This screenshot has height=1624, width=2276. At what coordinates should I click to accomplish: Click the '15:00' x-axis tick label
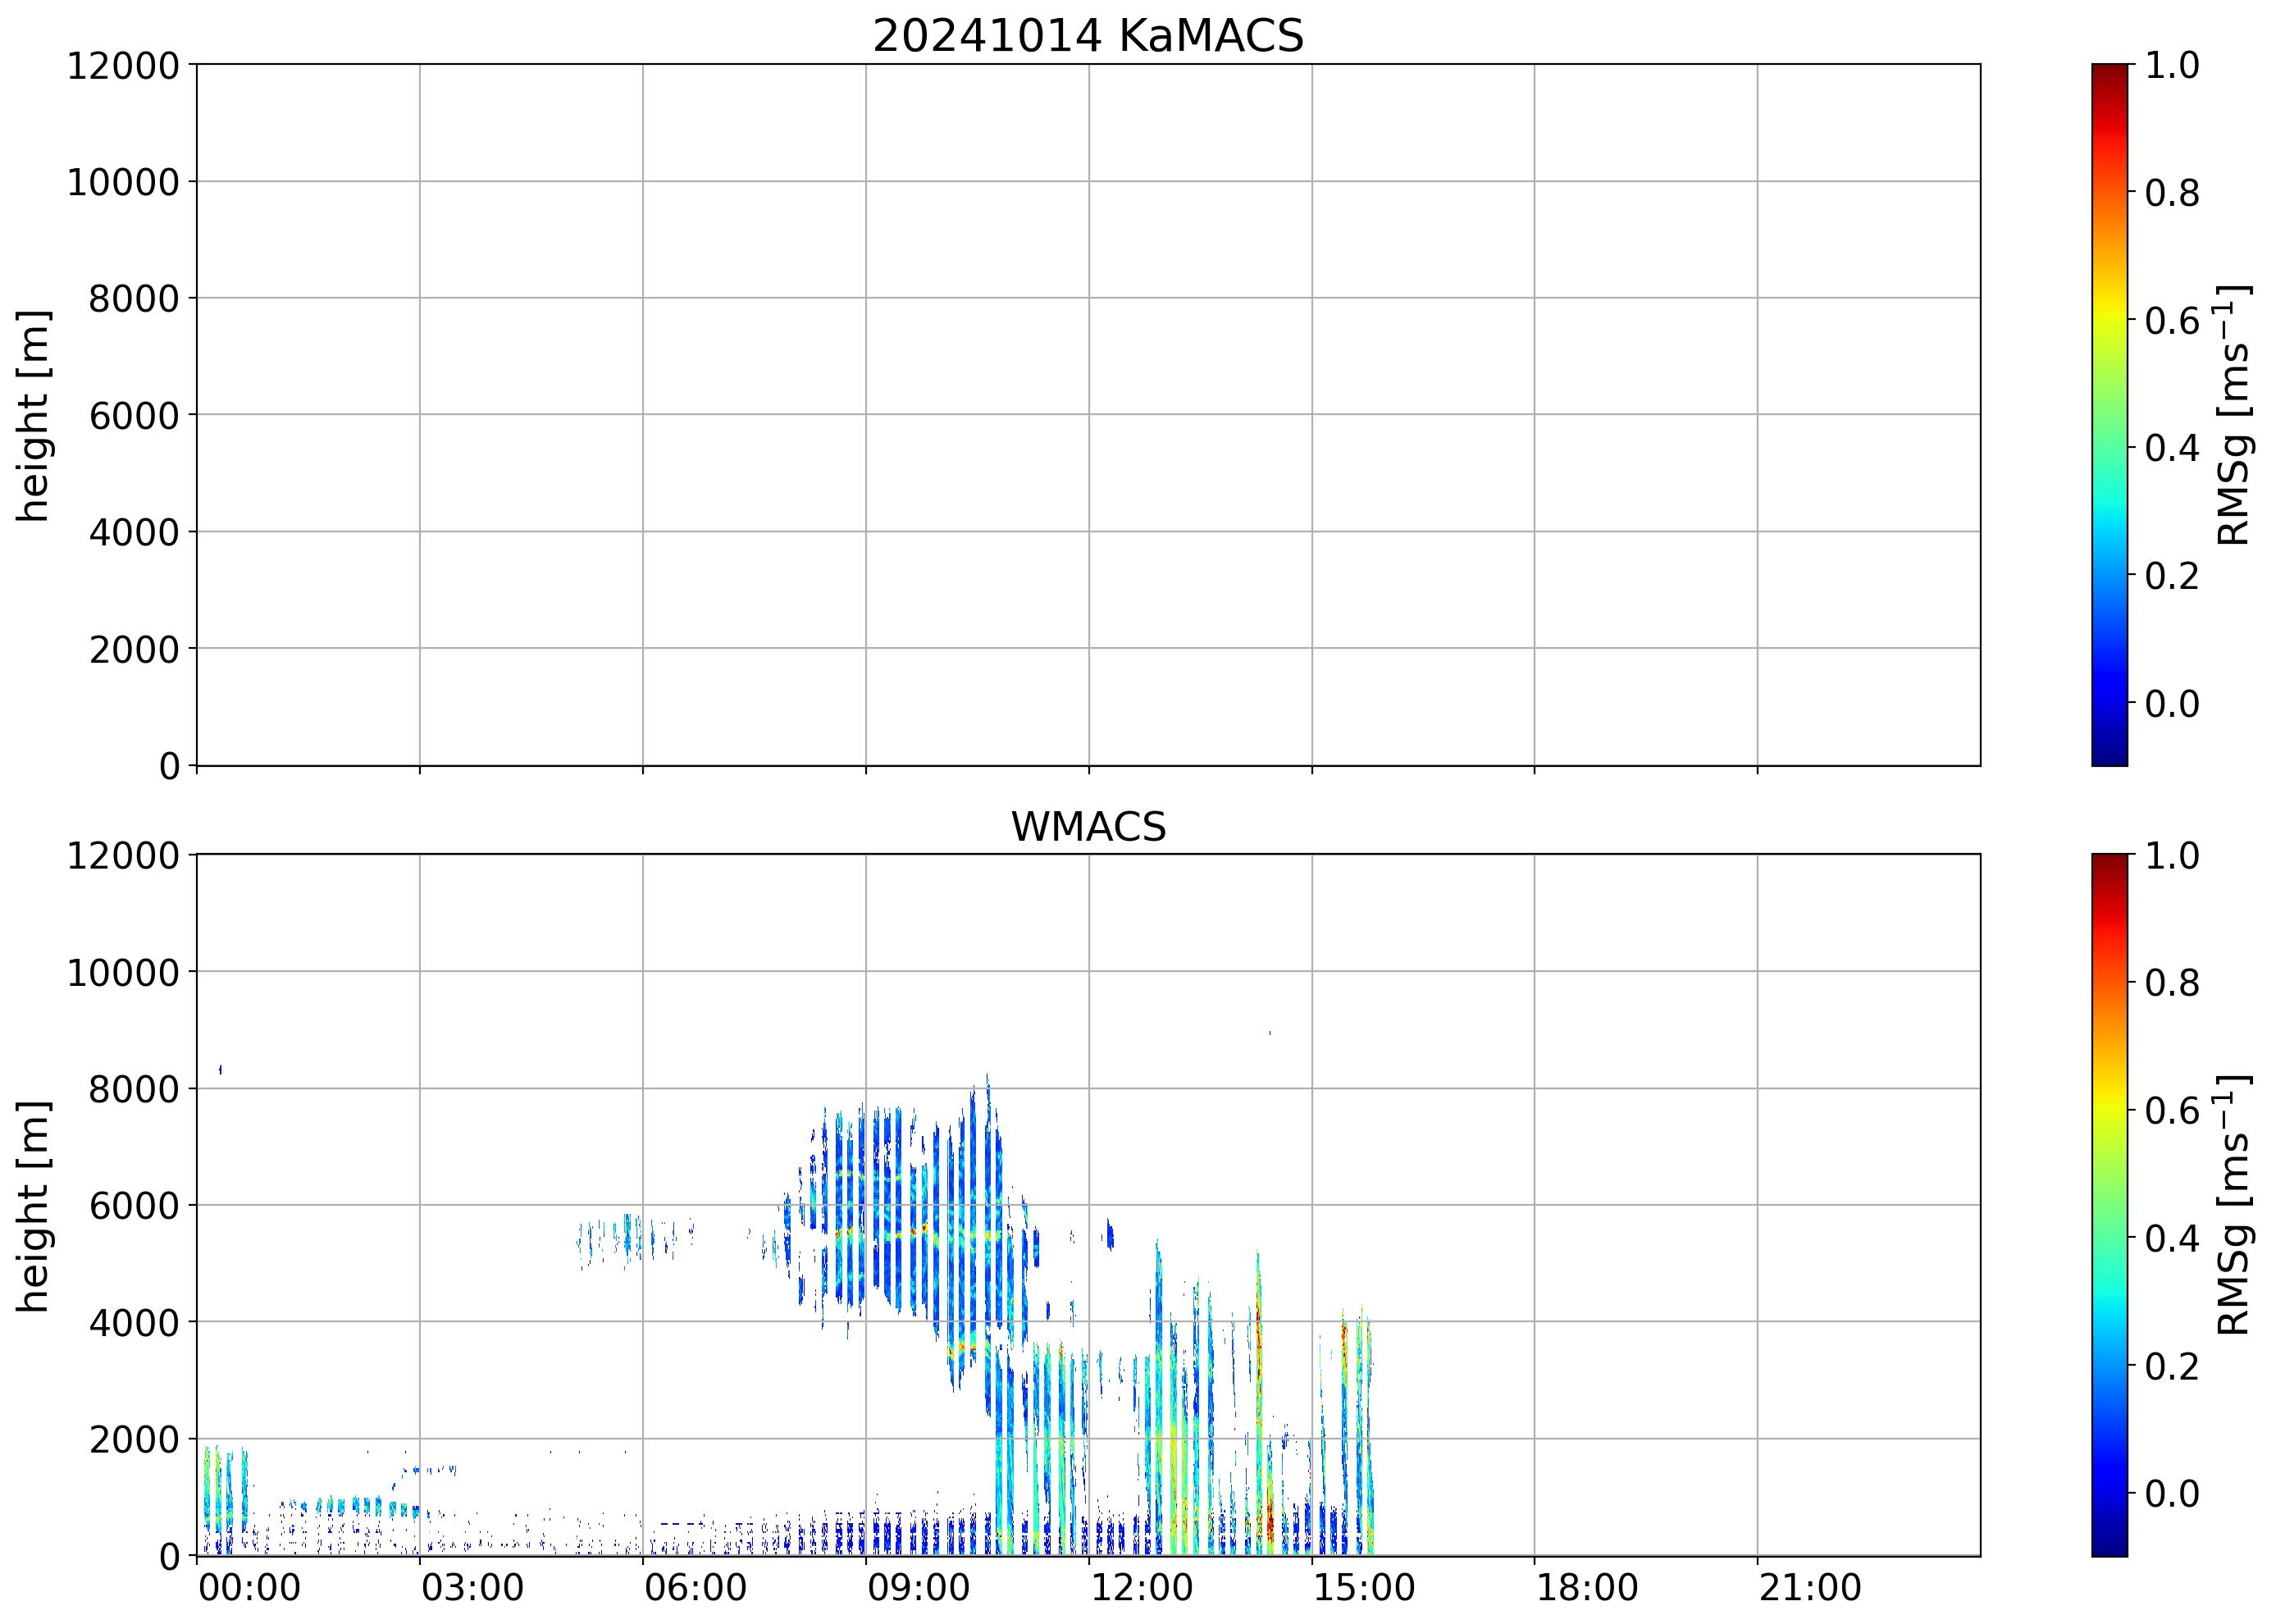[x=1363, y=1588]
